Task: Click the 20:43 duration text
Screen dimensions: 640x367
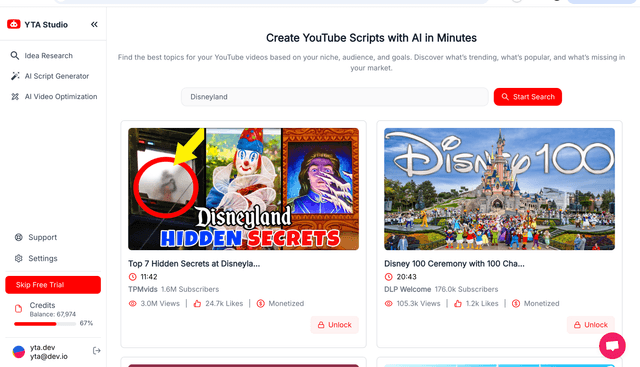Action: [407, 277]
